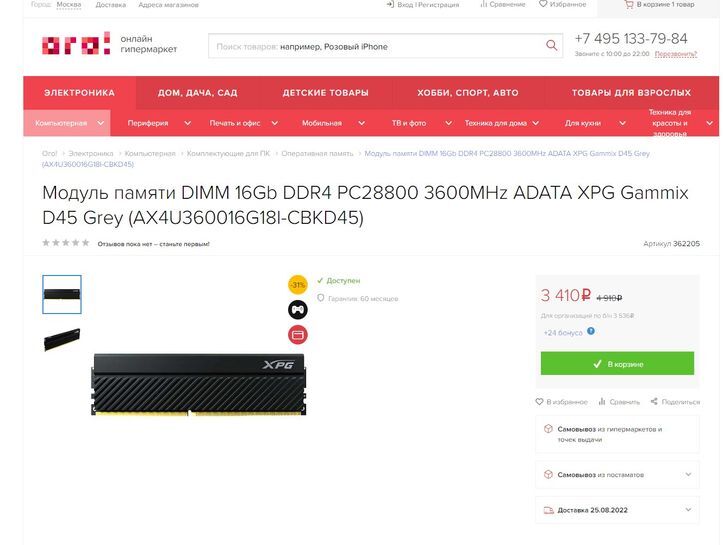Viewport: 723px width, 545px height.
Task: Select the ДЕТСКИЕ ТОВАРЫ menu tab
Action: coord(326,93)
